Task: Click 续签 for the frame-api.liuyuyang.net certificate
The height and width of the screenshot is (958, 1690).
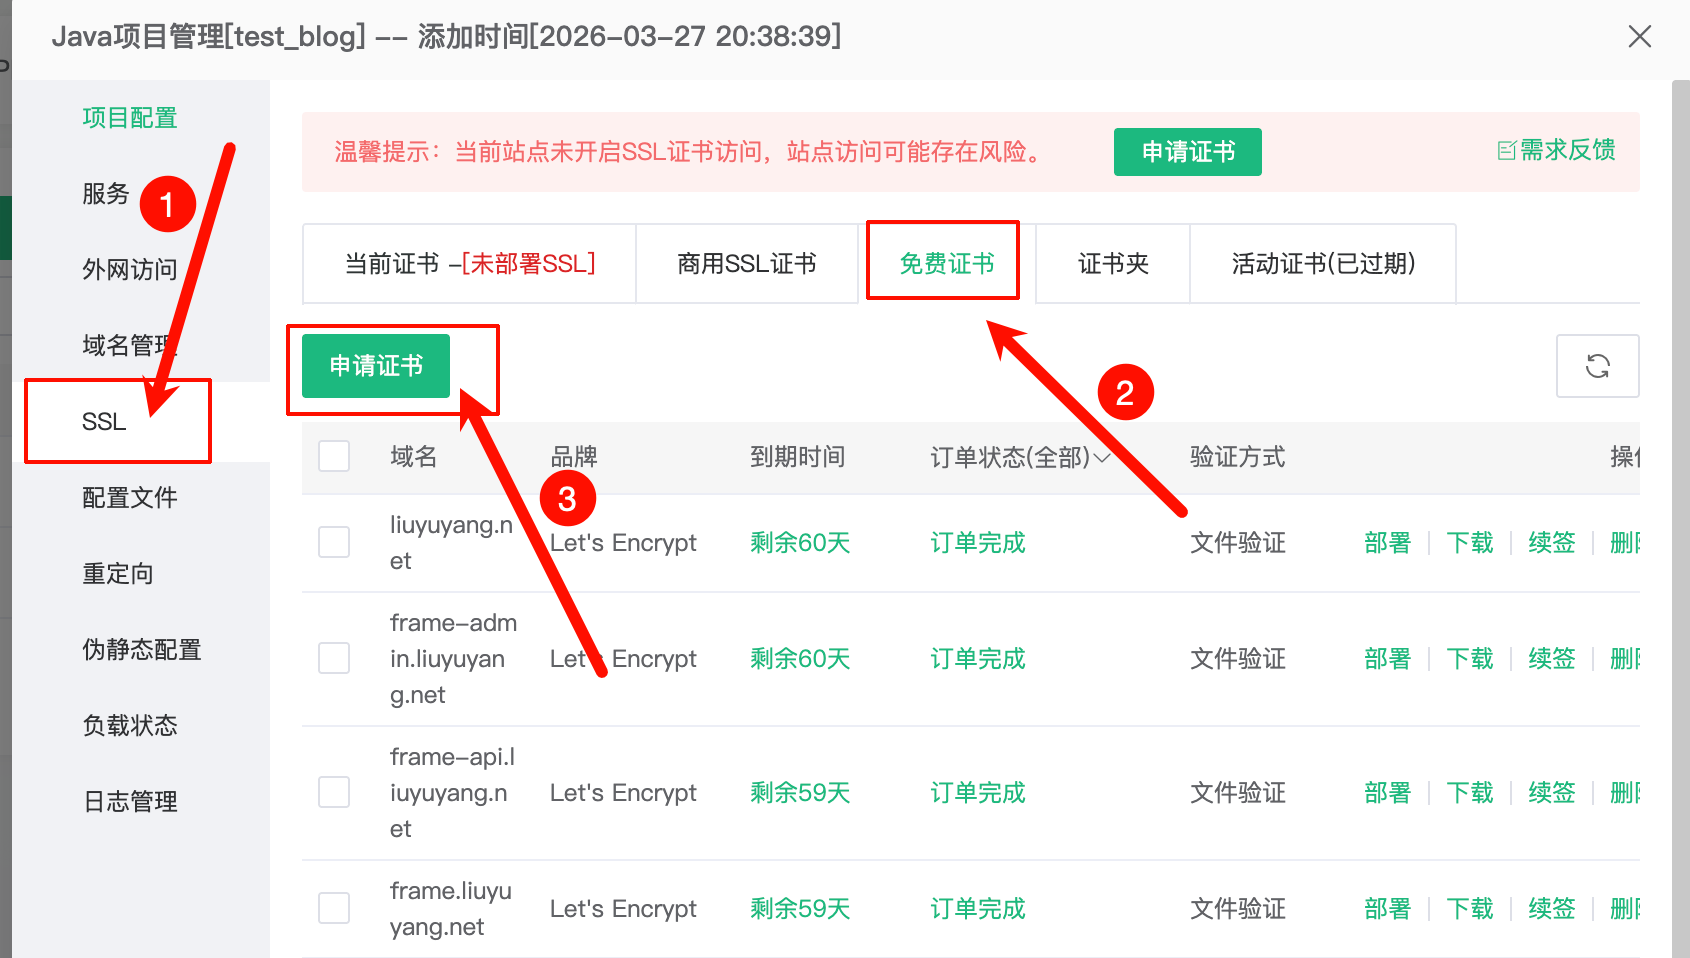Action: [x=1551, y=793]
